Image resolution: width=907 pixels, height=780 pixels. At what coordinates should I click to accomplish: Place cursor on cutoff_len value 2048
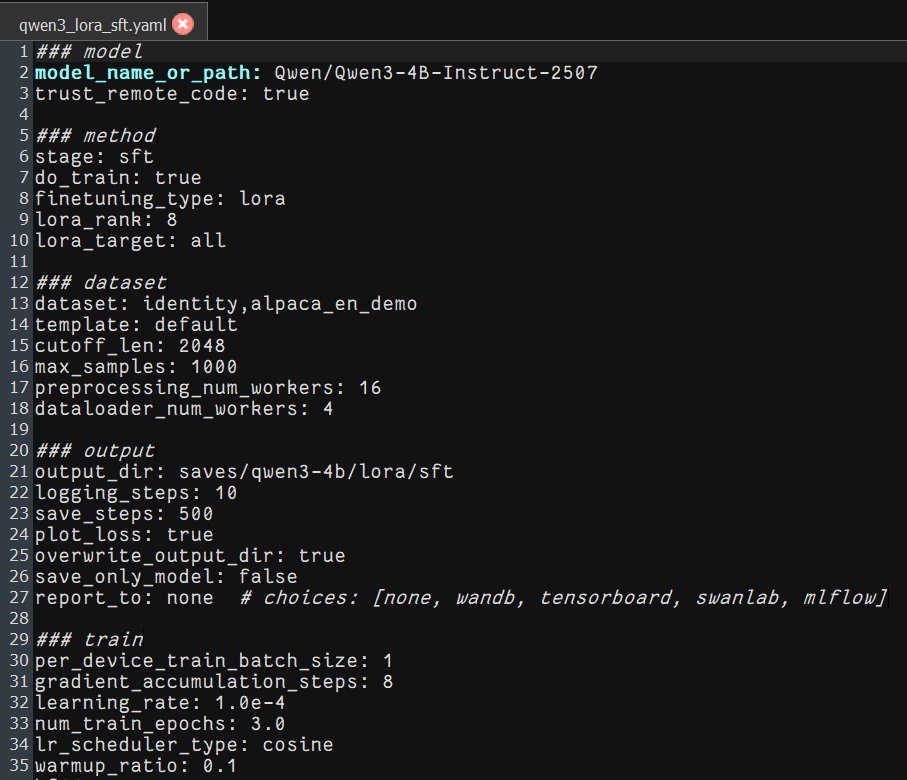pos(202,345)
